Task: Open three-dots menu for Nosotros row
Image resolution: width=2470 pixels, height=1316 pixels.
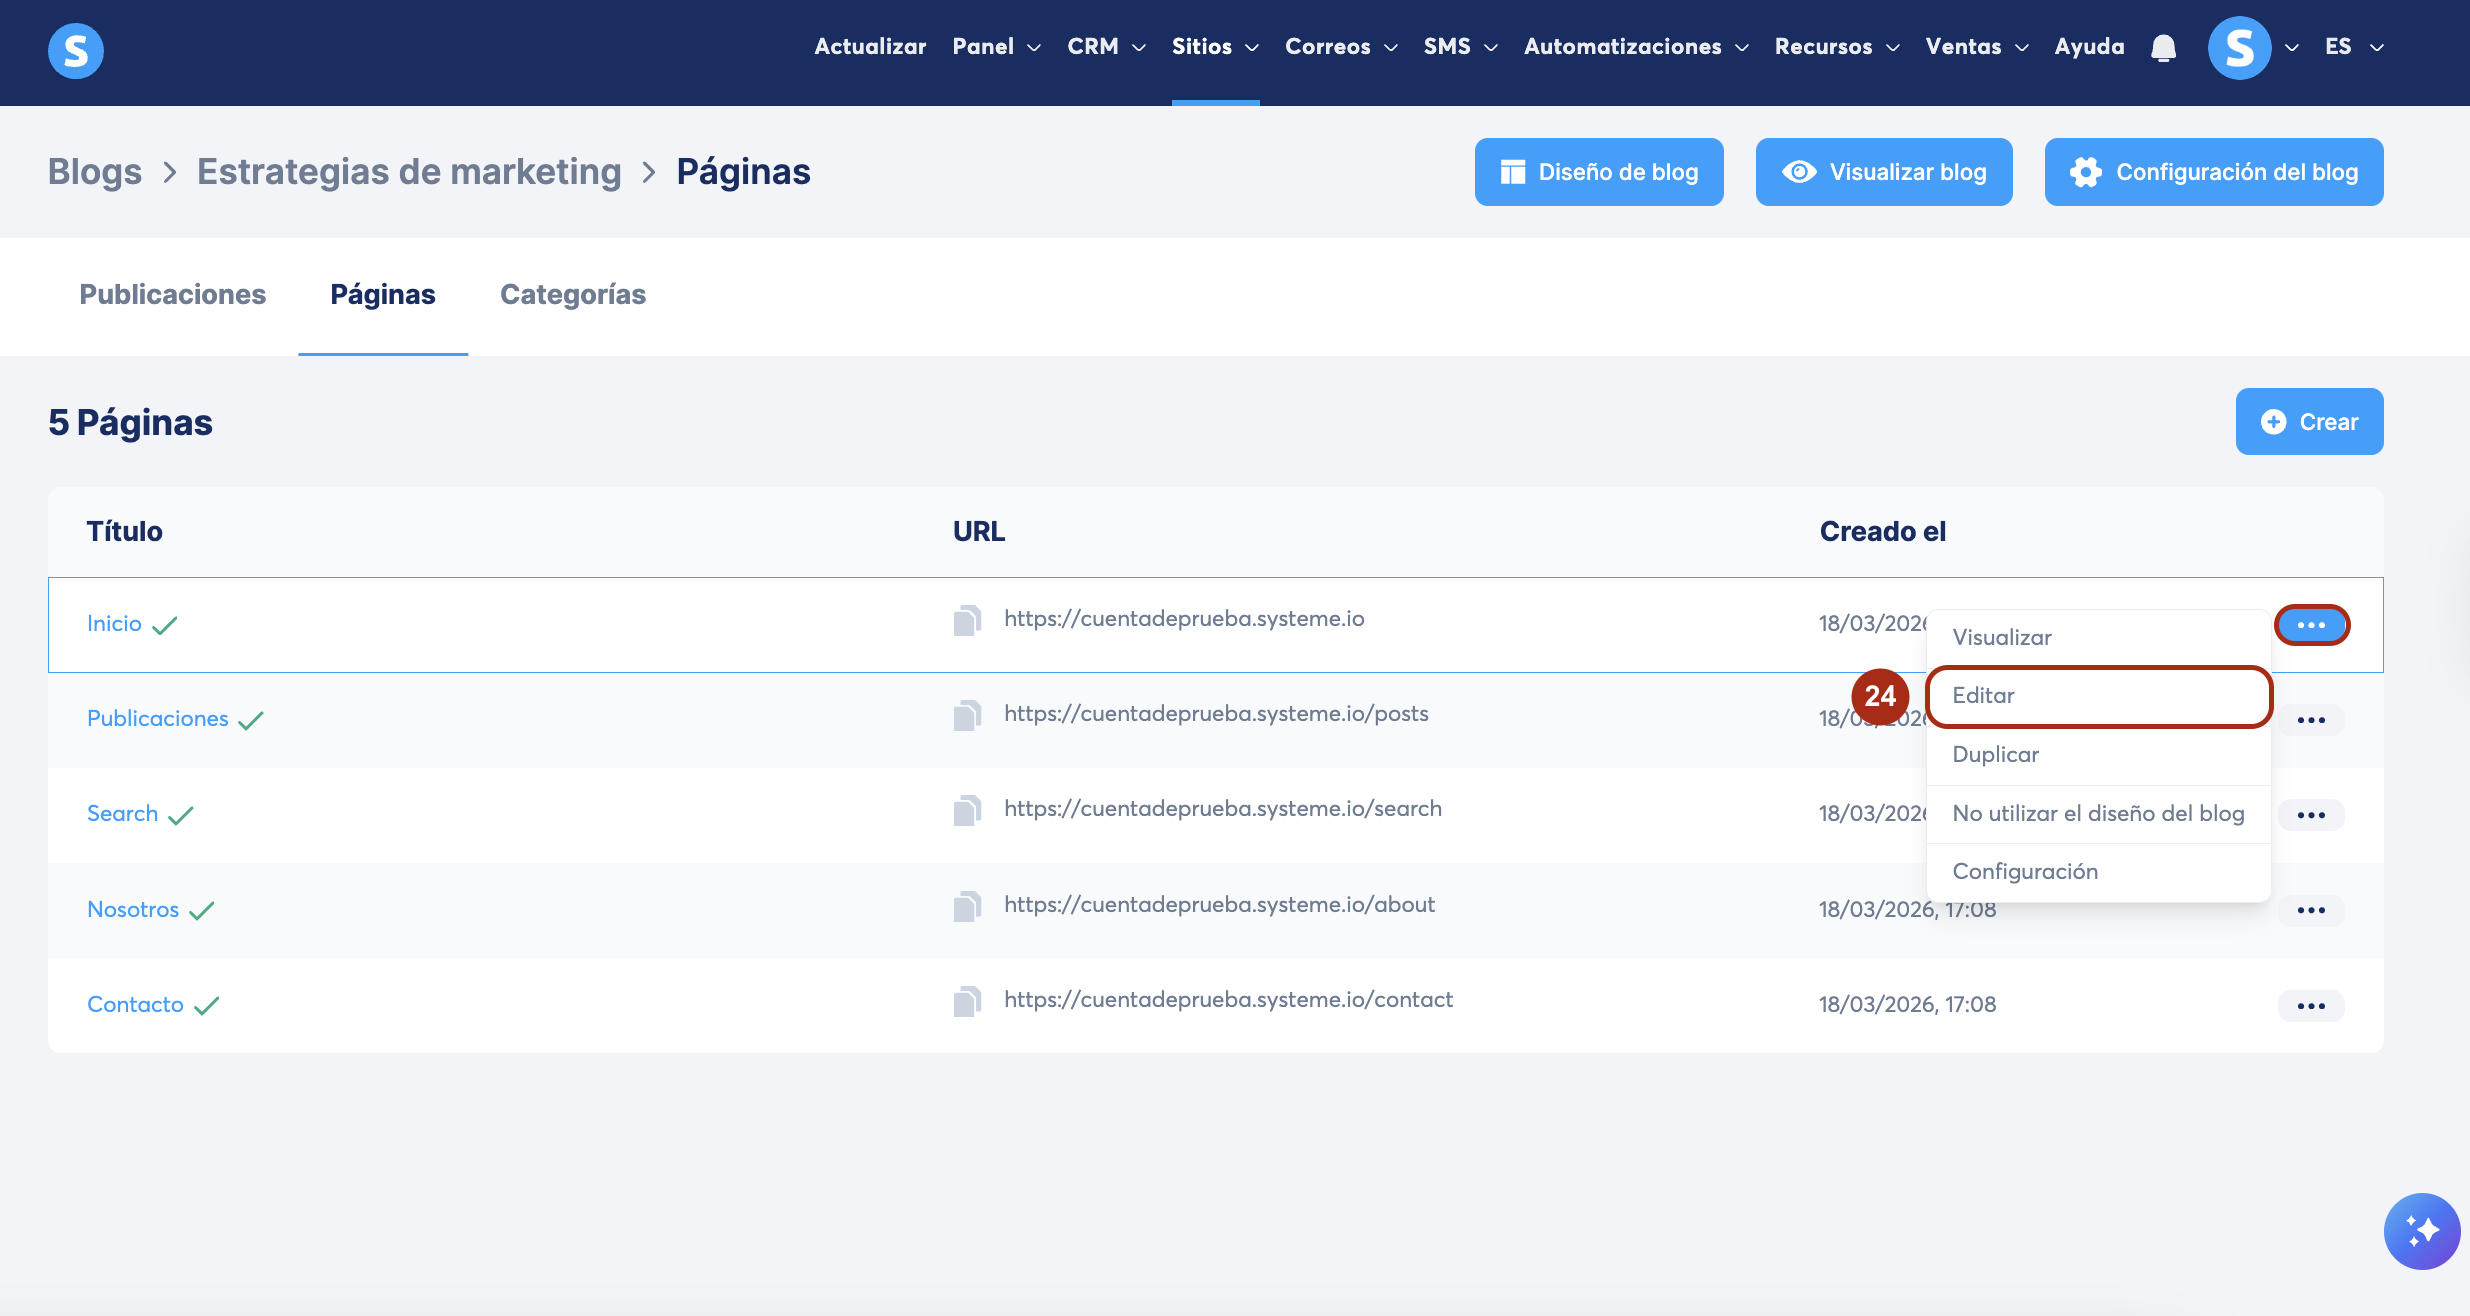Action: pyautogui.click(x=2310, y=911)
